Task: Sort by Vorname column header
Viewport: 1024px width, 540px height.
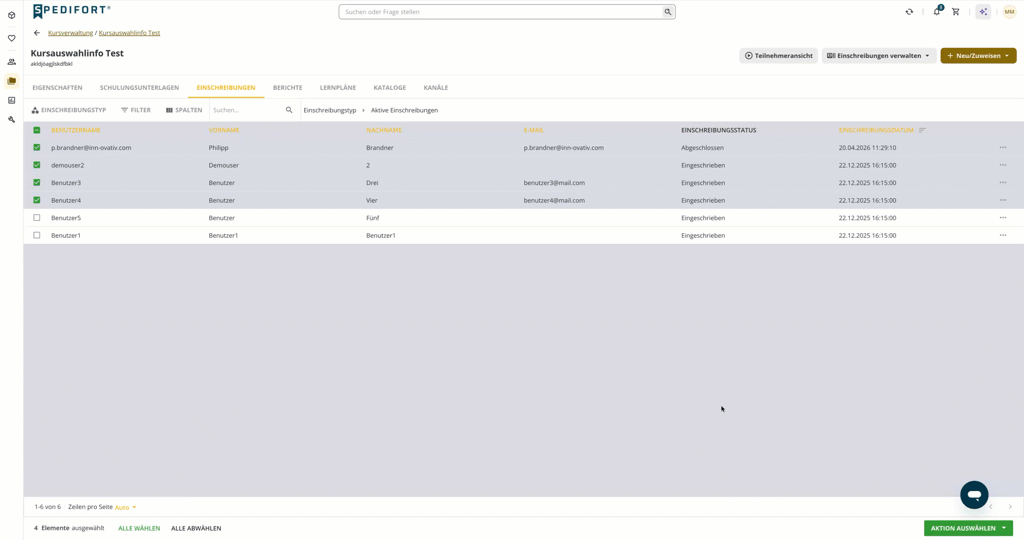Action: click(224, 130)
